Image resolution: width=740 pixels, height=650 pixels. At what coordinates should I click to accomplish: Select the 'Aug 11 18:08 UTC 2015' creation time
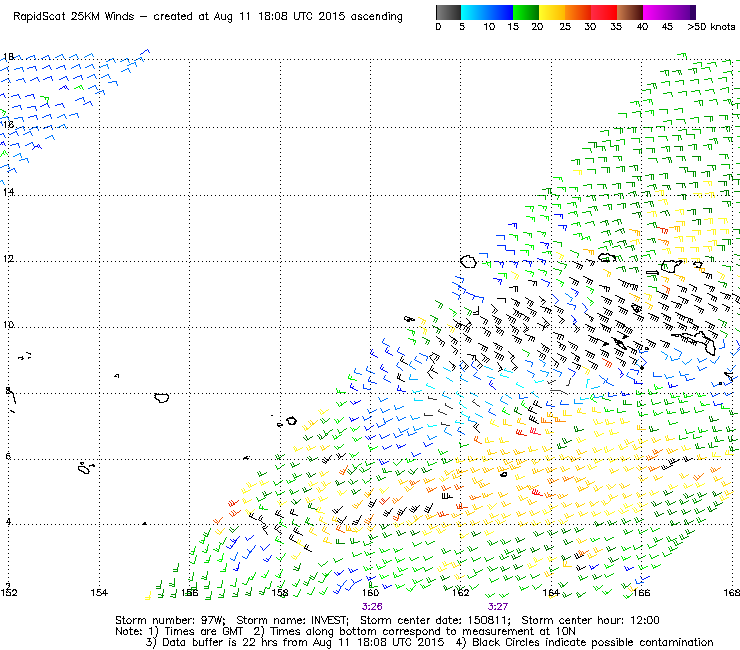(281, 17)
